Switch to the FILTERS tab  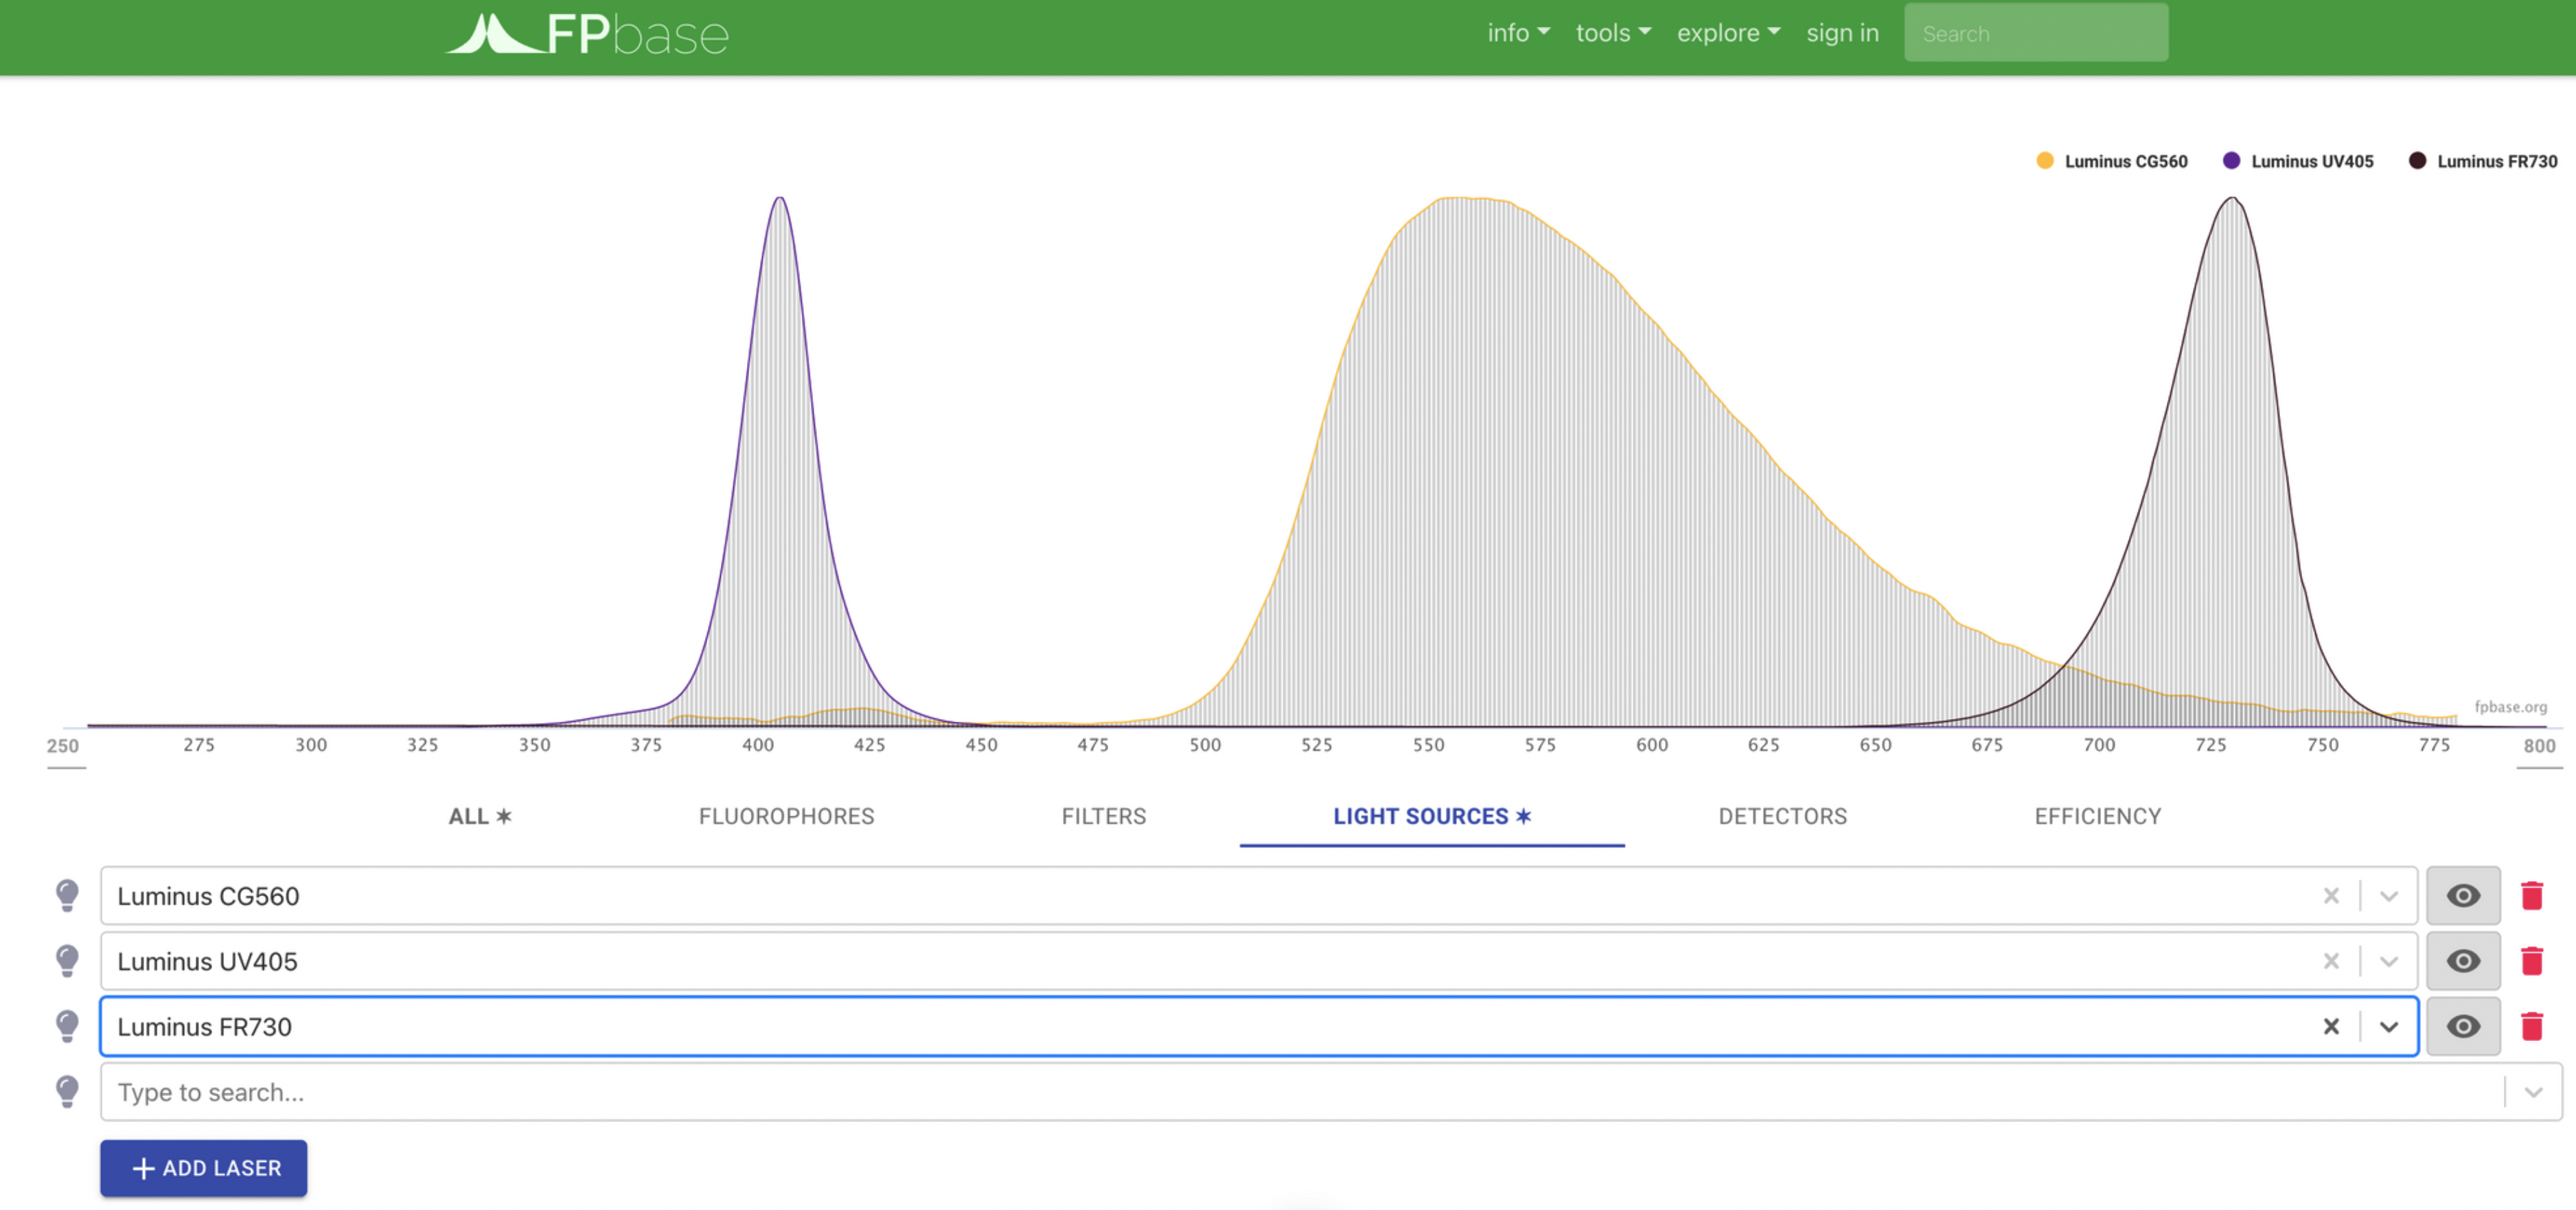point(1103,816)
